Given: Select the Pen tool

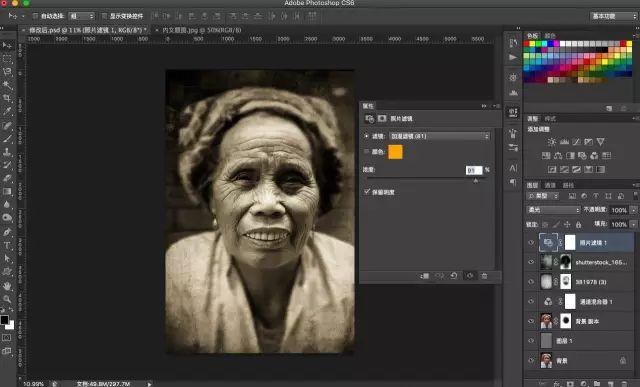Looking at the screenshot, I should tap(7, 231).
